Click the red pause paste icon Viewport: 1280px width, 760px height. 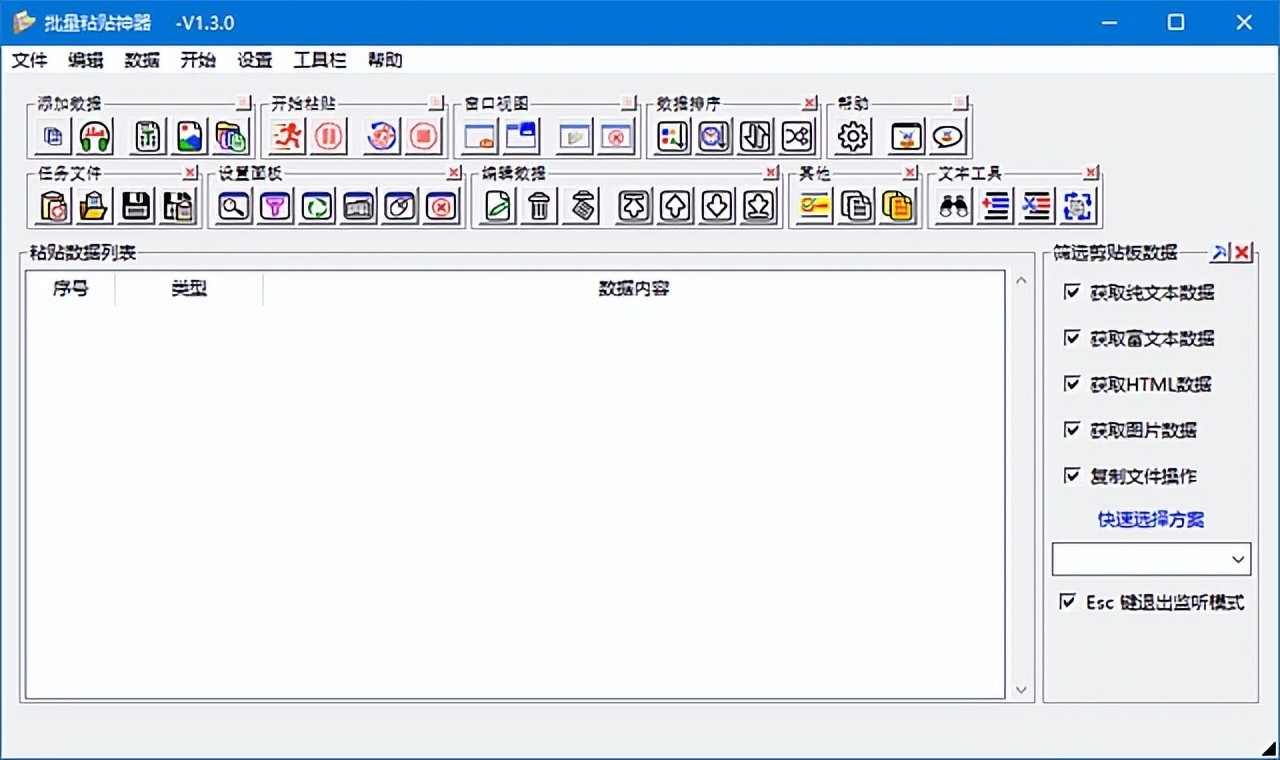pyautogui.click(x=328, y=136)
